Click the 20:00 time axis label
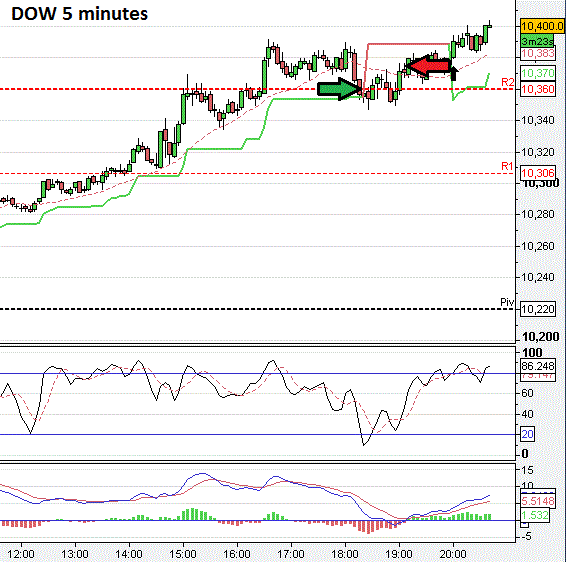The width and height of the screenshot is (566, 562). (453, 554)
